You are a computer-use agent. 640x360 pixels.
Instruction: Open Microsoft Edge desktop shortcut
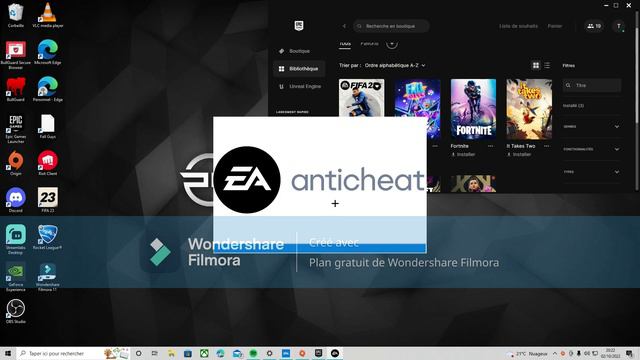(x=48, y=52)
